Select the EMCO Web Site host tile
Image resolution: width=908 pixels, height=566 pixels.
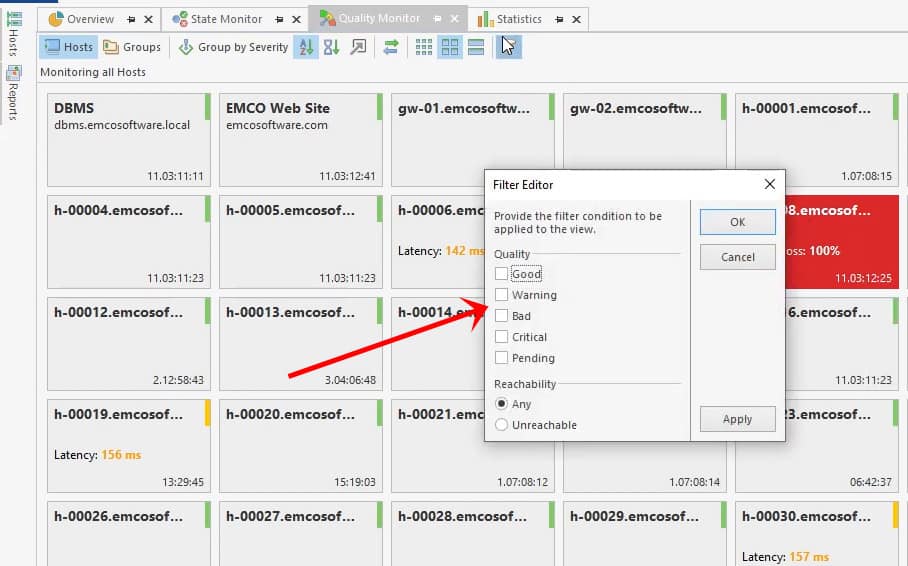coord(301,140)
